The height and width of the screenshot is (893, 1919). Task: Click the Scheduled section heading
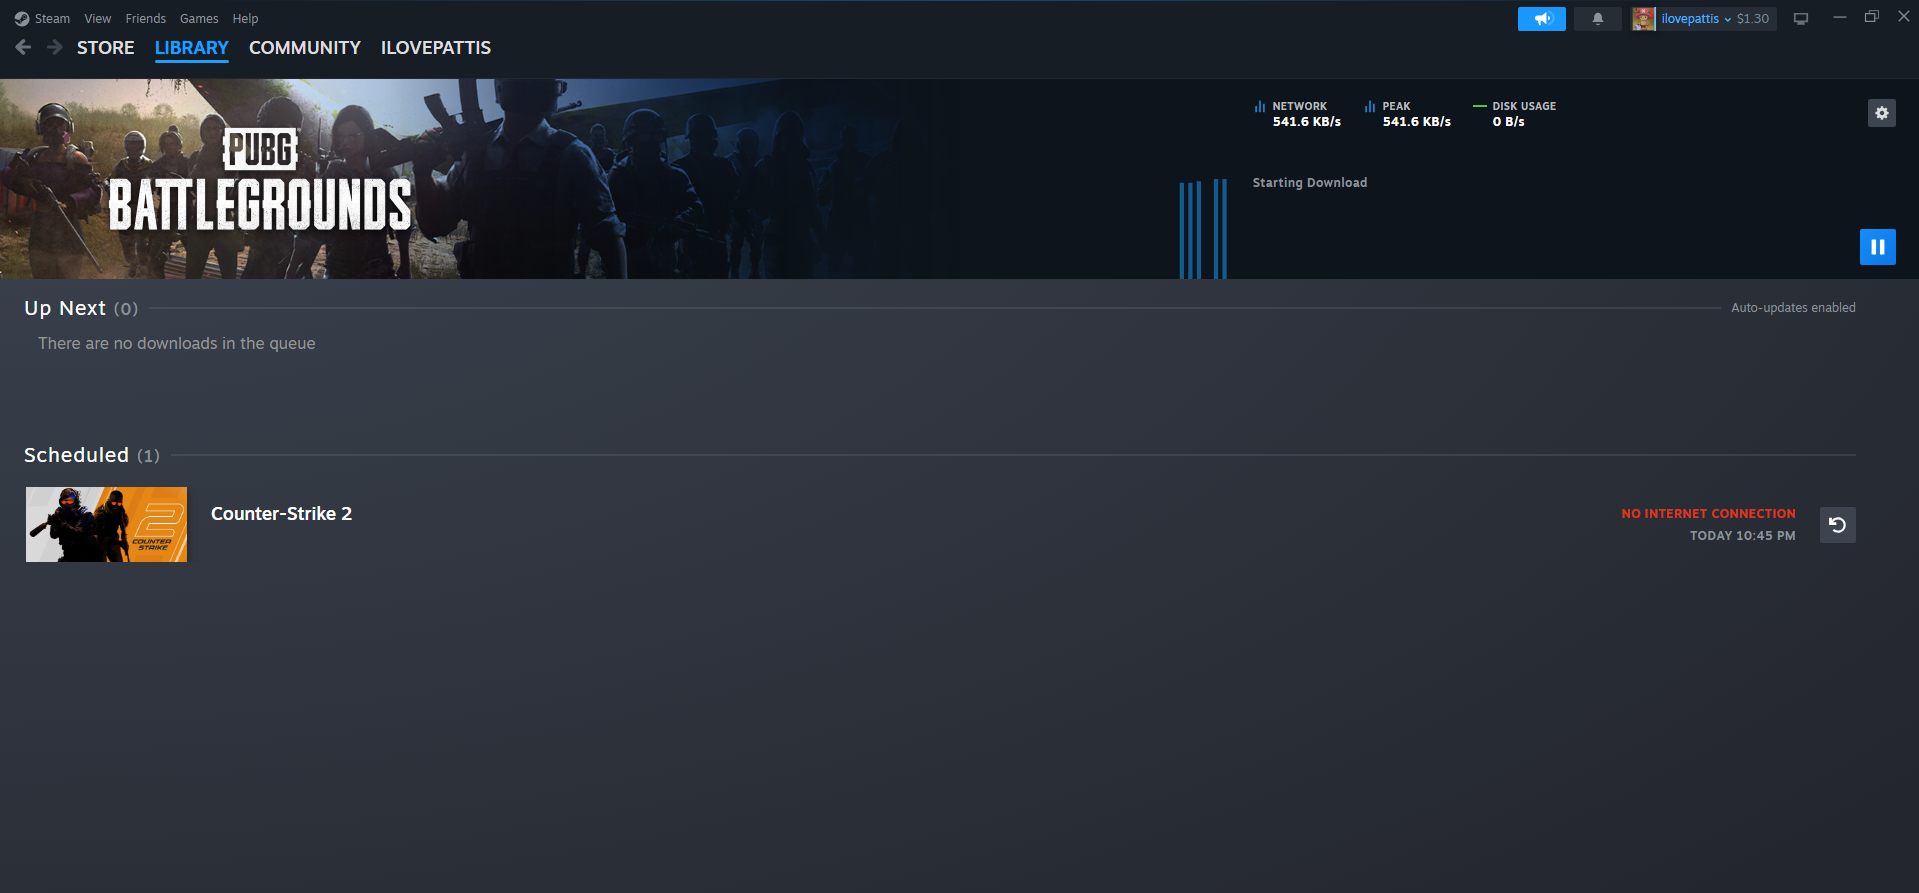coord(77,455)
